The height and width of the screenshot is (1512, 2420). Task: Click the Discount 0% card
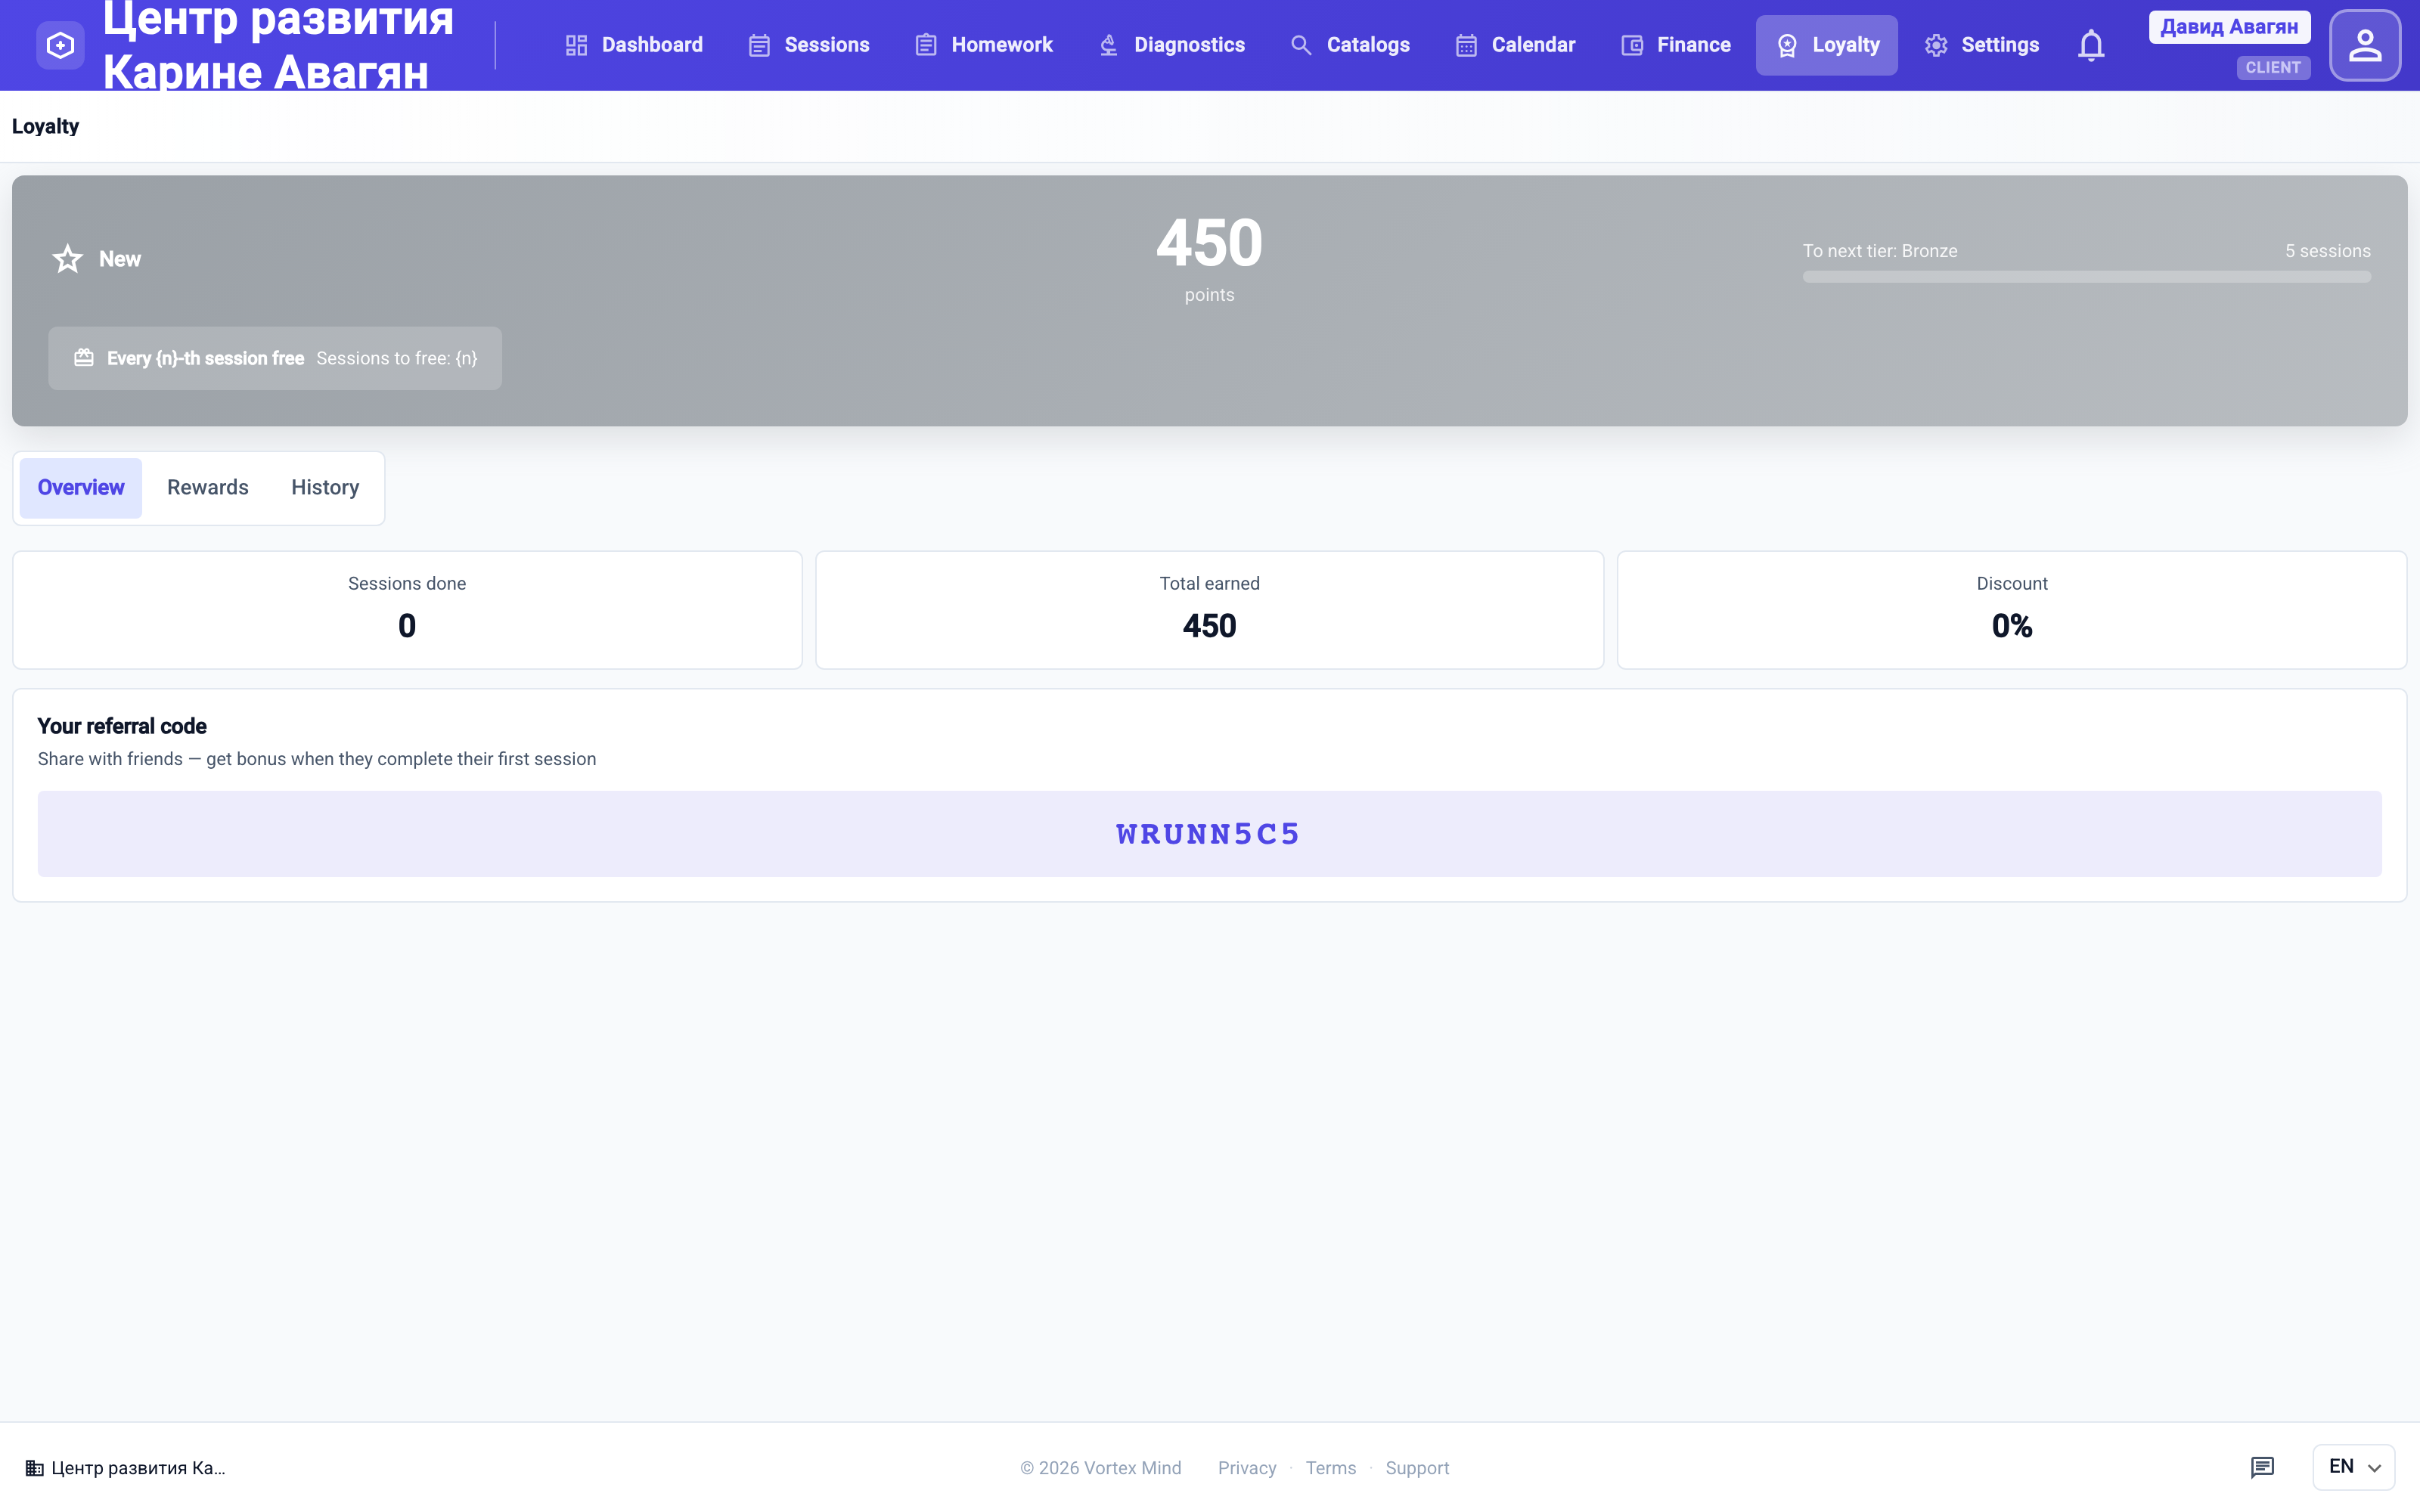[2012, 610]
